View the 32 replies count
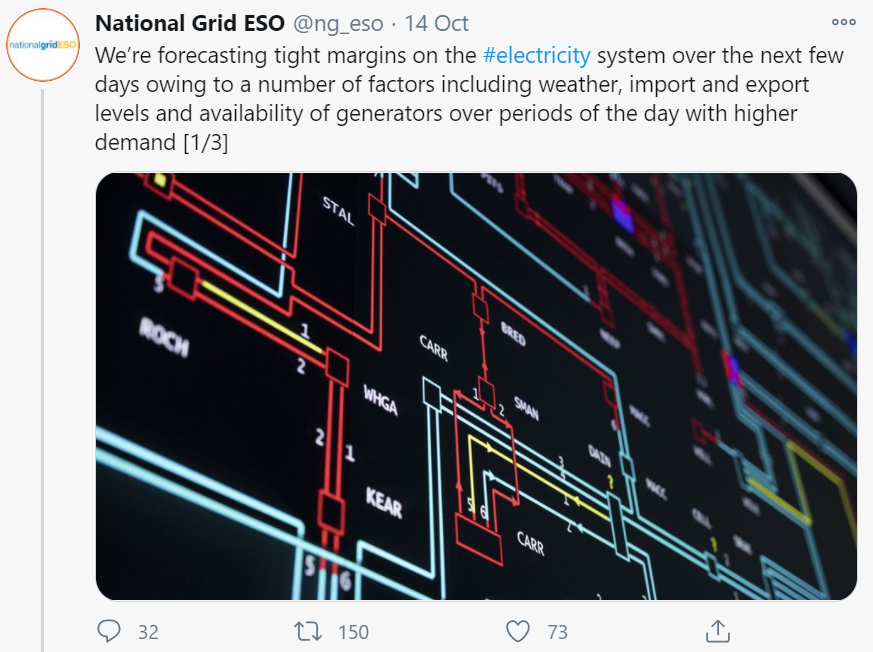This screenshot has width=873, height=652. pos(146,632)
